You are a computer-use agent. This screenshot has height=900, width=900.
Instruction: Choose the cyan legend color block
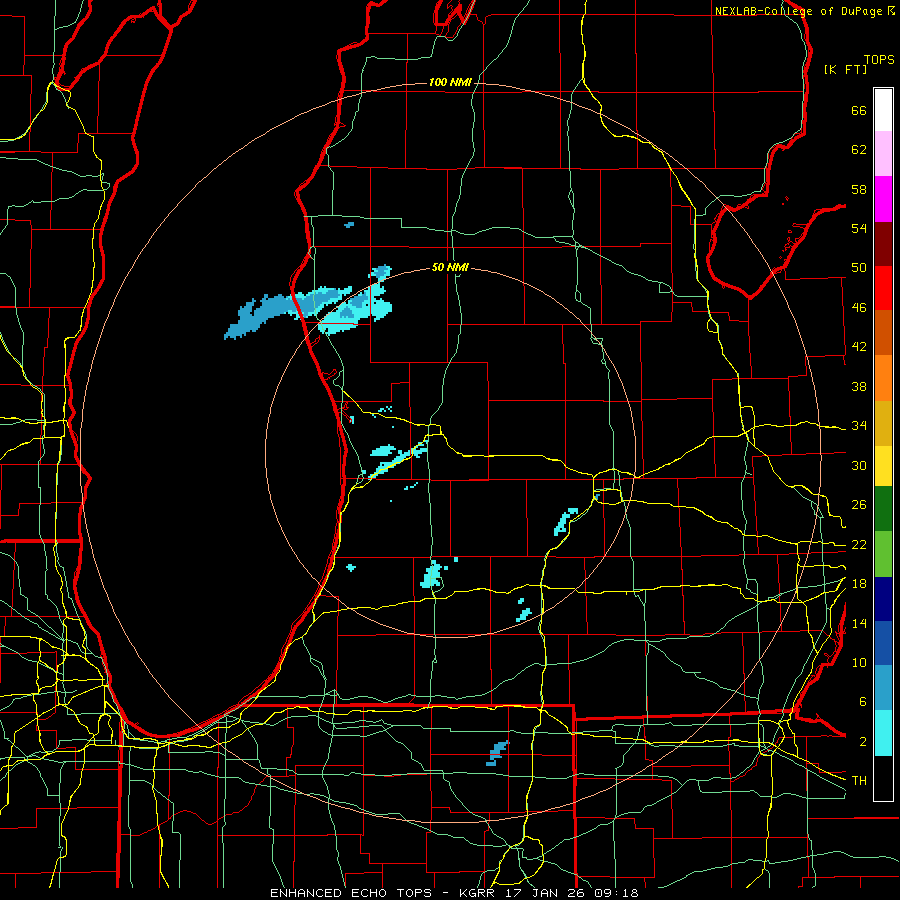[x=883, y=732]
